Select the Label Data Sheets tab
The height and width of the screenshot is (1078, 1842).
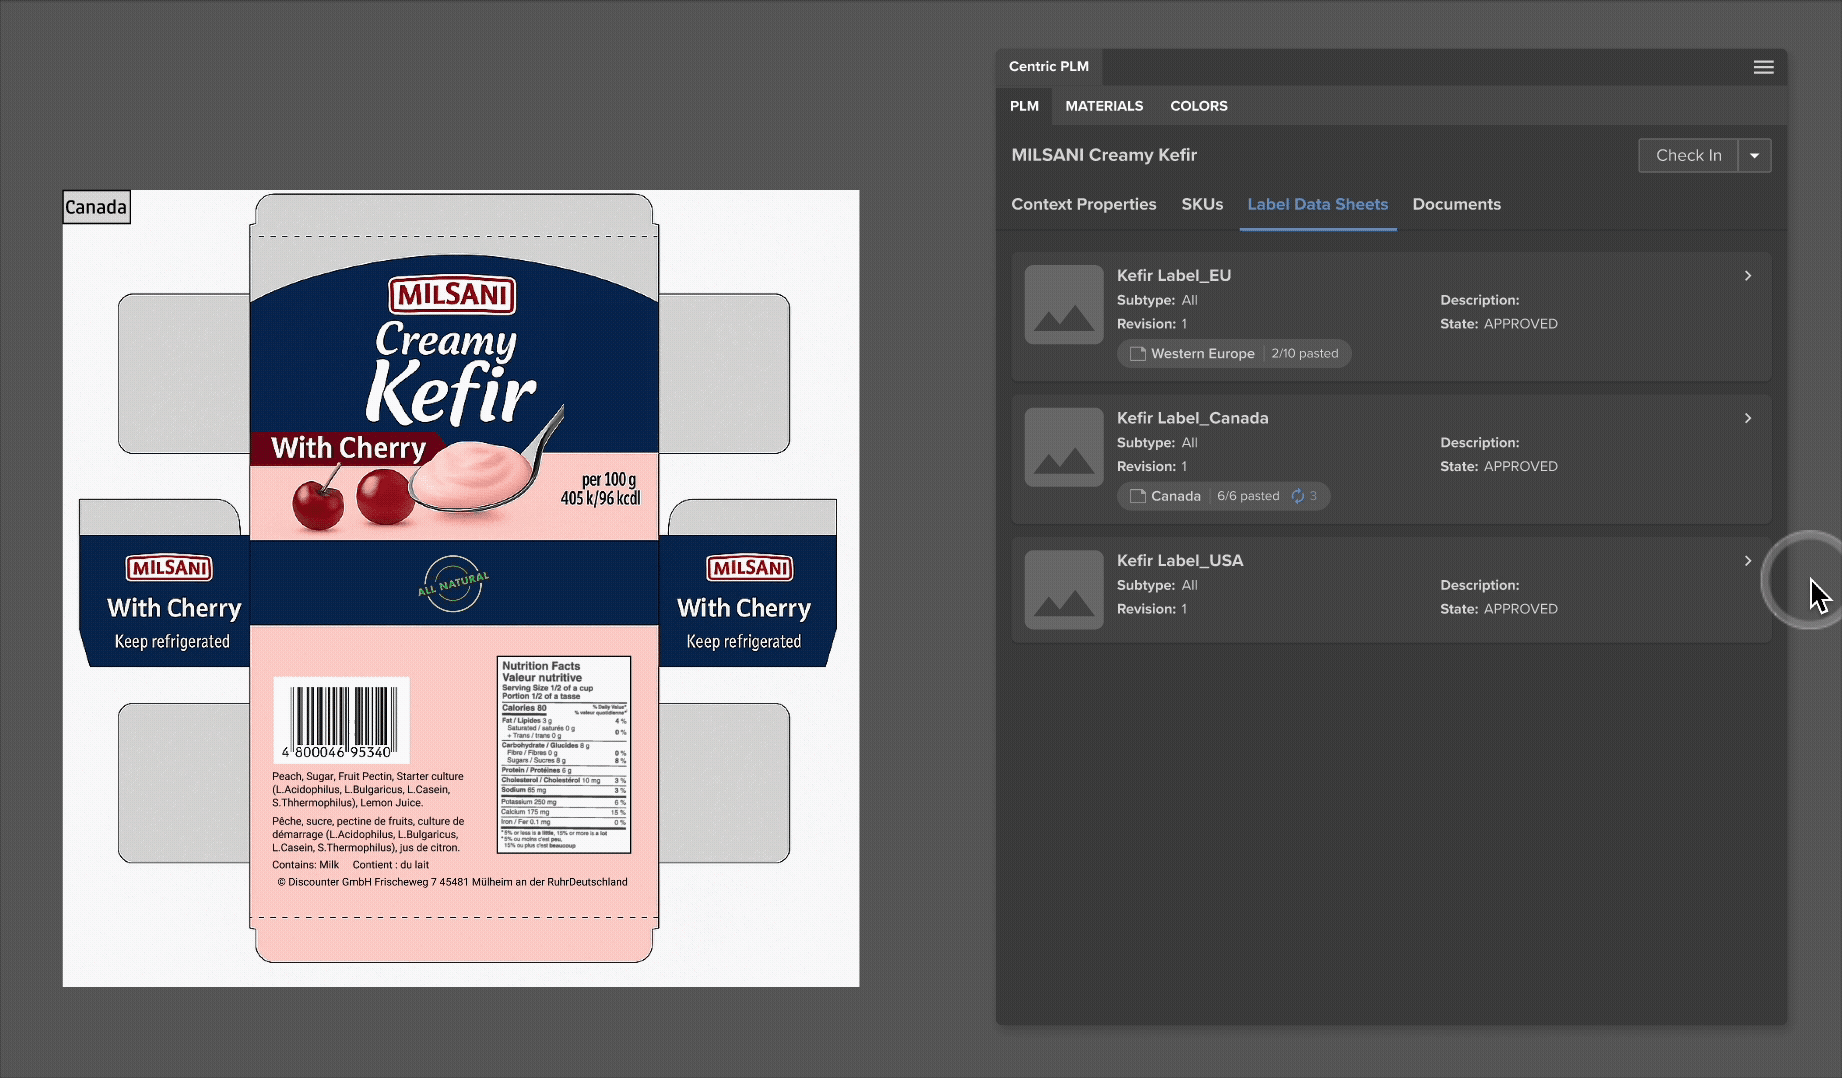click(1317, 204)
